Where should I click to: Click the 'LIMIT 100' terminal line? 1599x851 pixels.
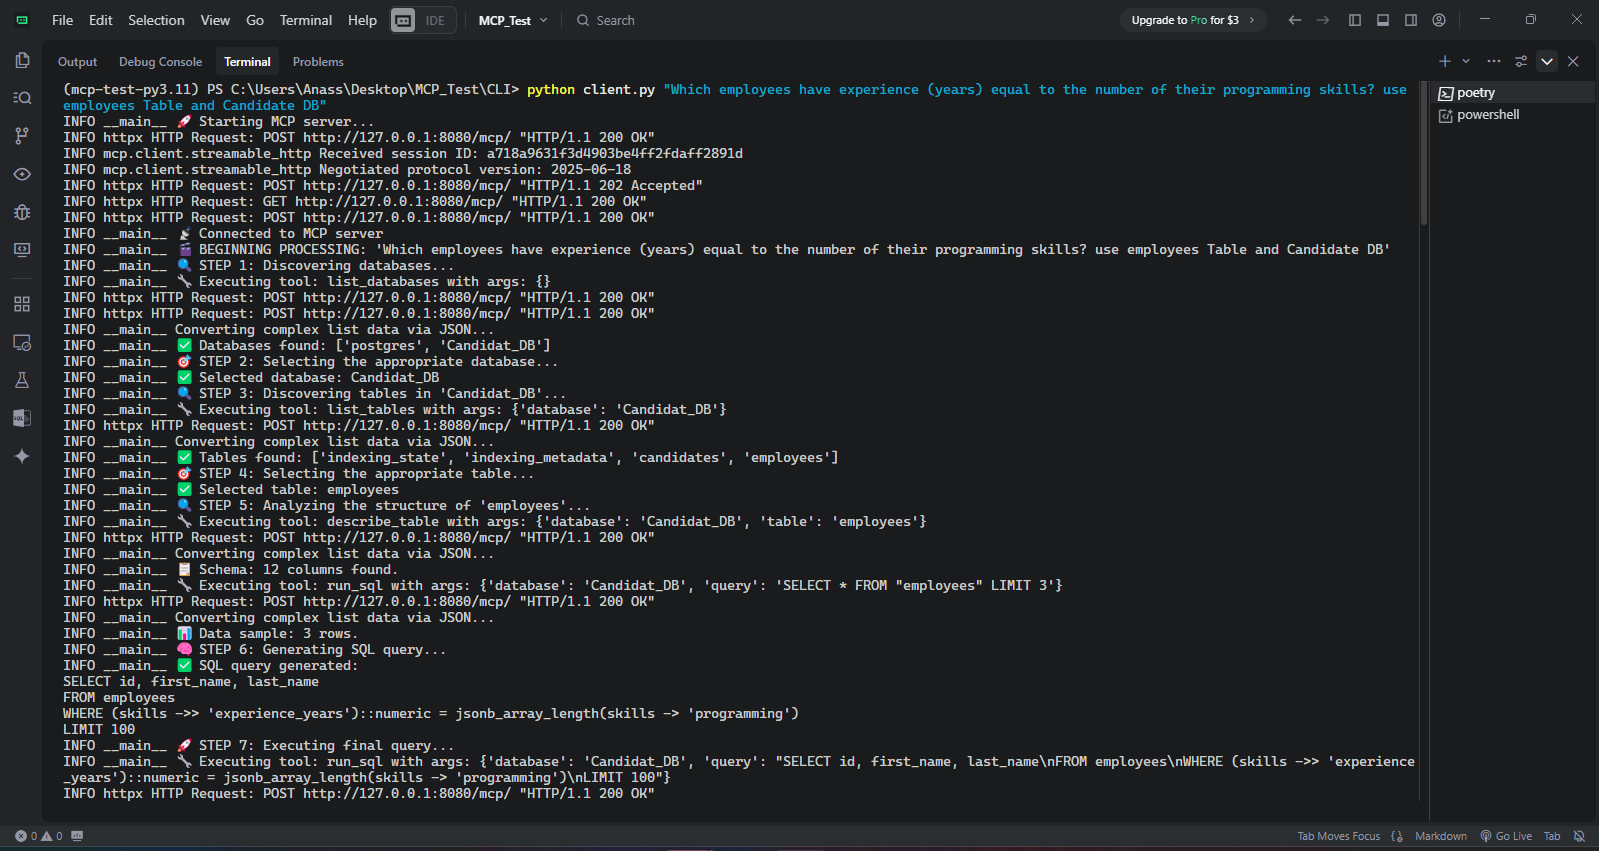click(x=99, y=729)
